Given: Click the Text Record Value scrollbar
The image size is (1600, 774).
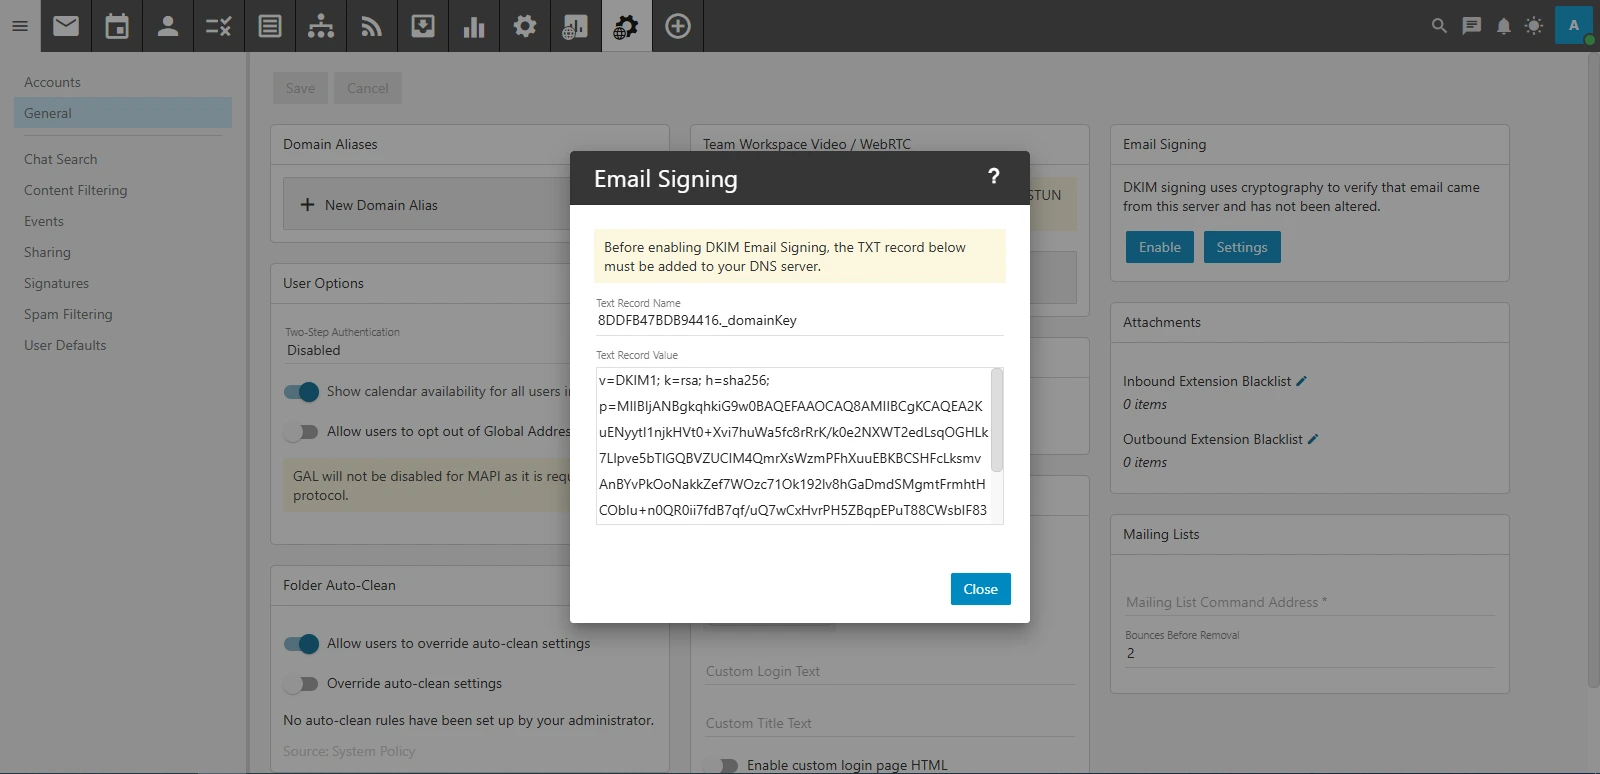Looking at the screenshot, I should (x=997, y=420).
